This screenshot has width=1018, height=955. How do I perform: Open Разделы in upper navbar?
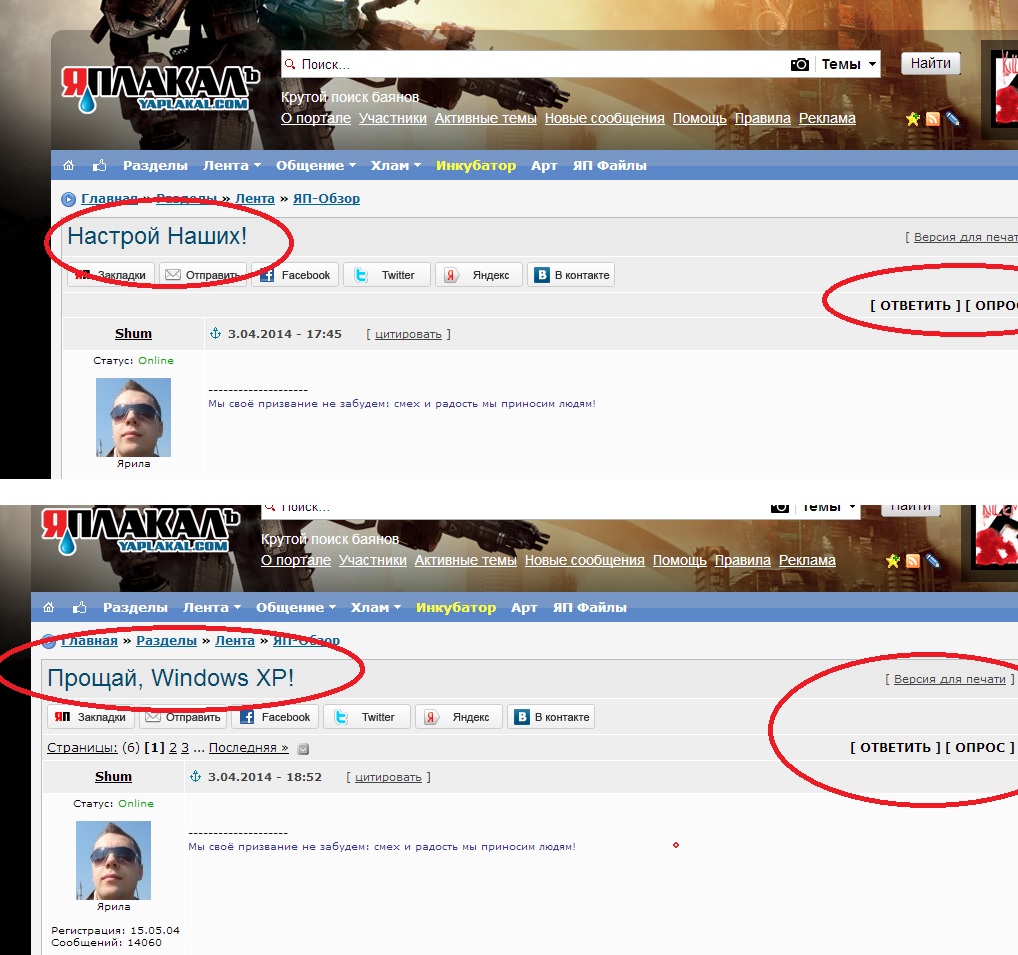[155, 166]
